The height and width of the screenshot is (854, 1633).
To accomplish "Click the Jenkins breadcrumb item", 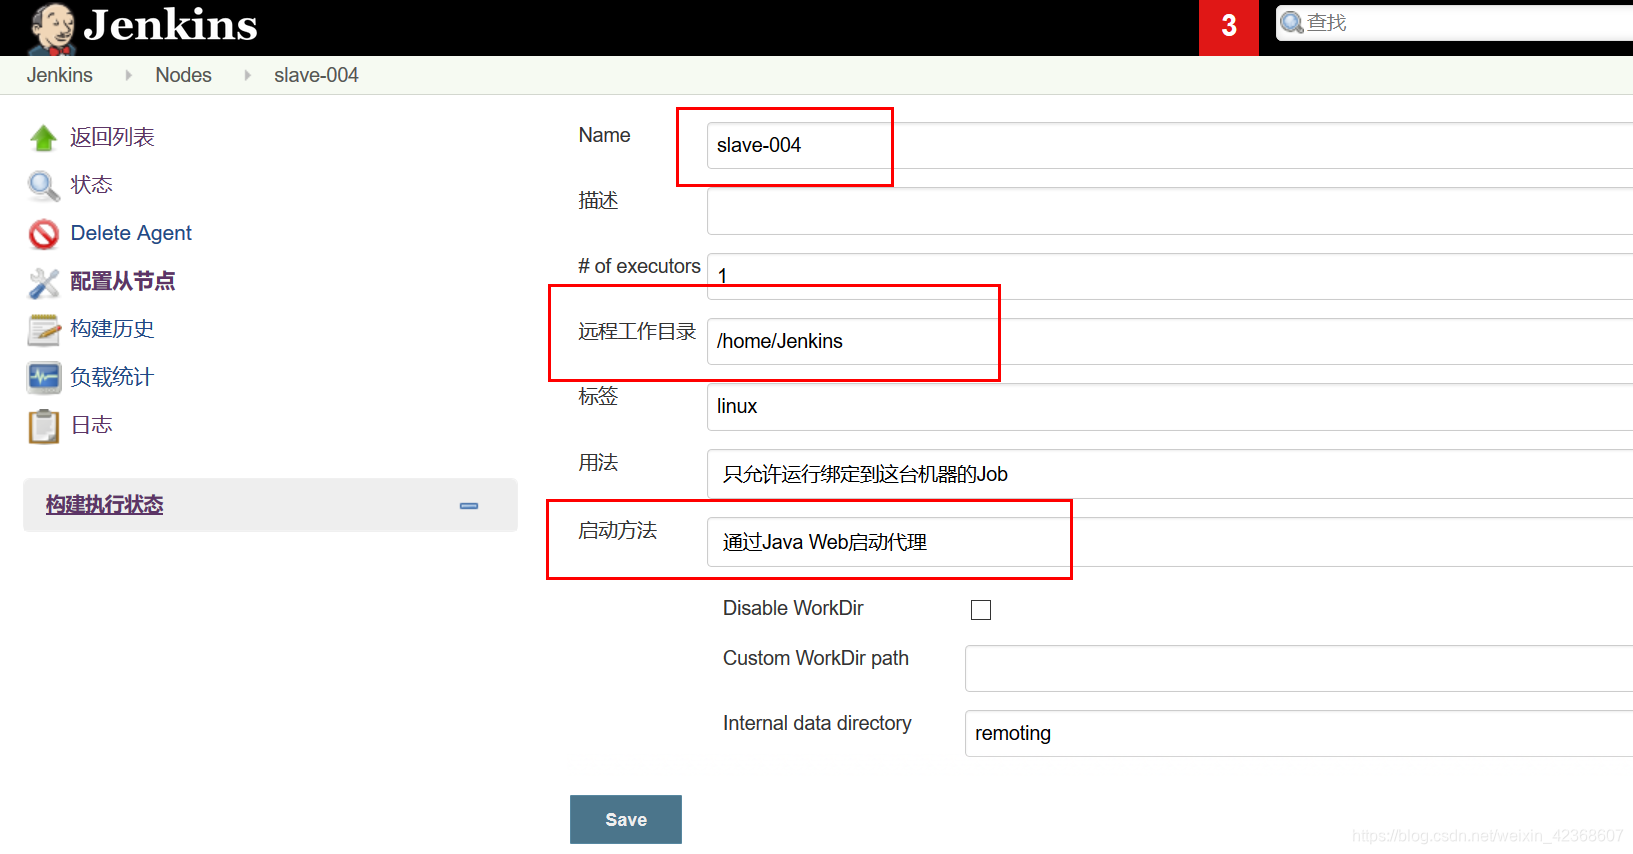I will pyautogui.click(x=59, y=75).
